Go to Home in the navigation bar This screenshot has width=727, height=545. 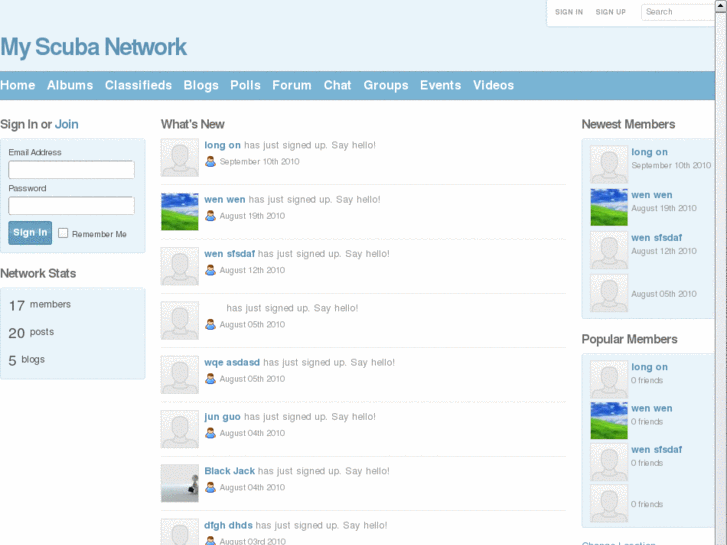click(18, 85)
